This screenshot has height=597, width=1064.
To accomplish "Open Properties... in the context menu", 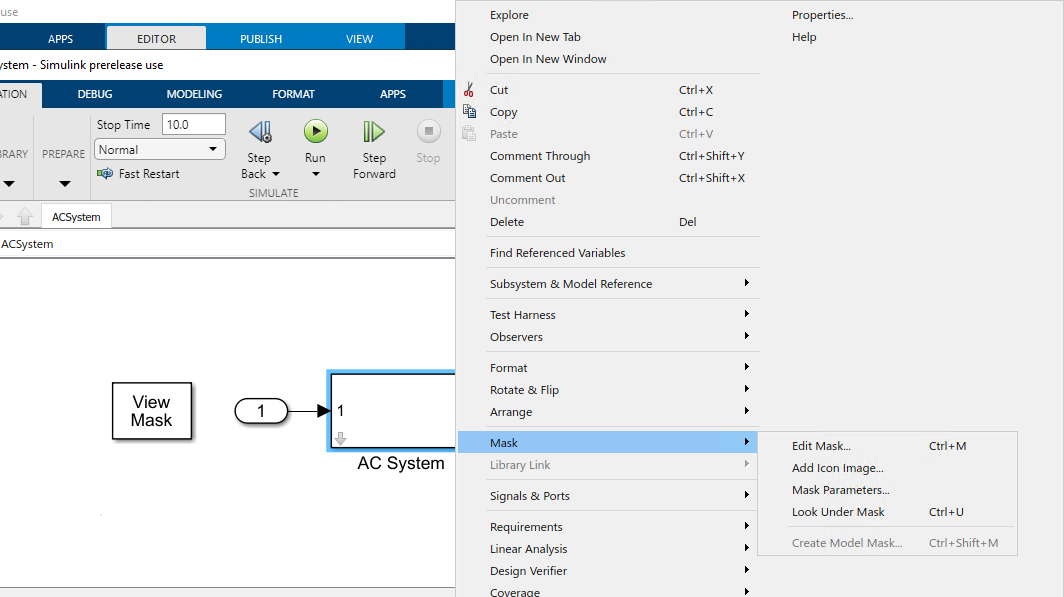I will 822,15.
